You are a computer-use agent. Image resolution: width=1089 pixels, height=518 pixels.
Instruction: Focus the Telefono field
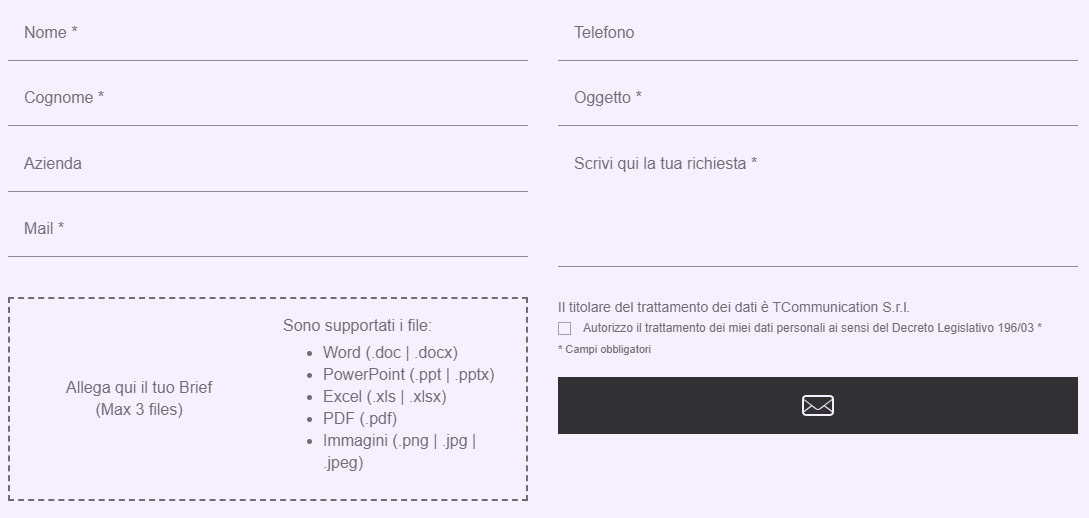coord(817,33)
